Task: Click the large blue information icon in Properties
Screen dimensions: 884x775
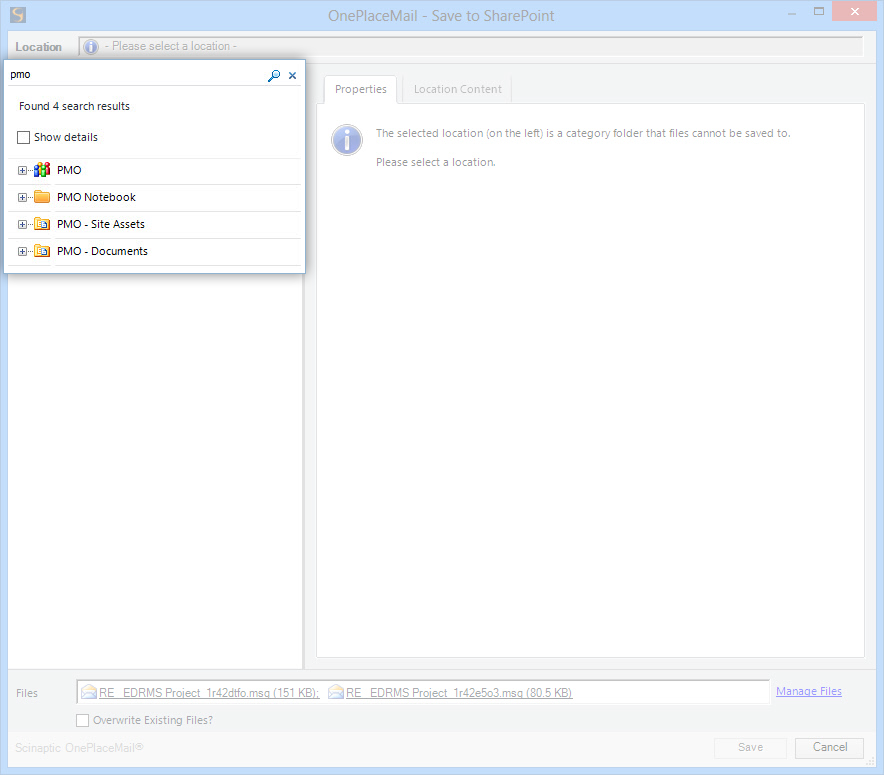Action: pos(347,140)
